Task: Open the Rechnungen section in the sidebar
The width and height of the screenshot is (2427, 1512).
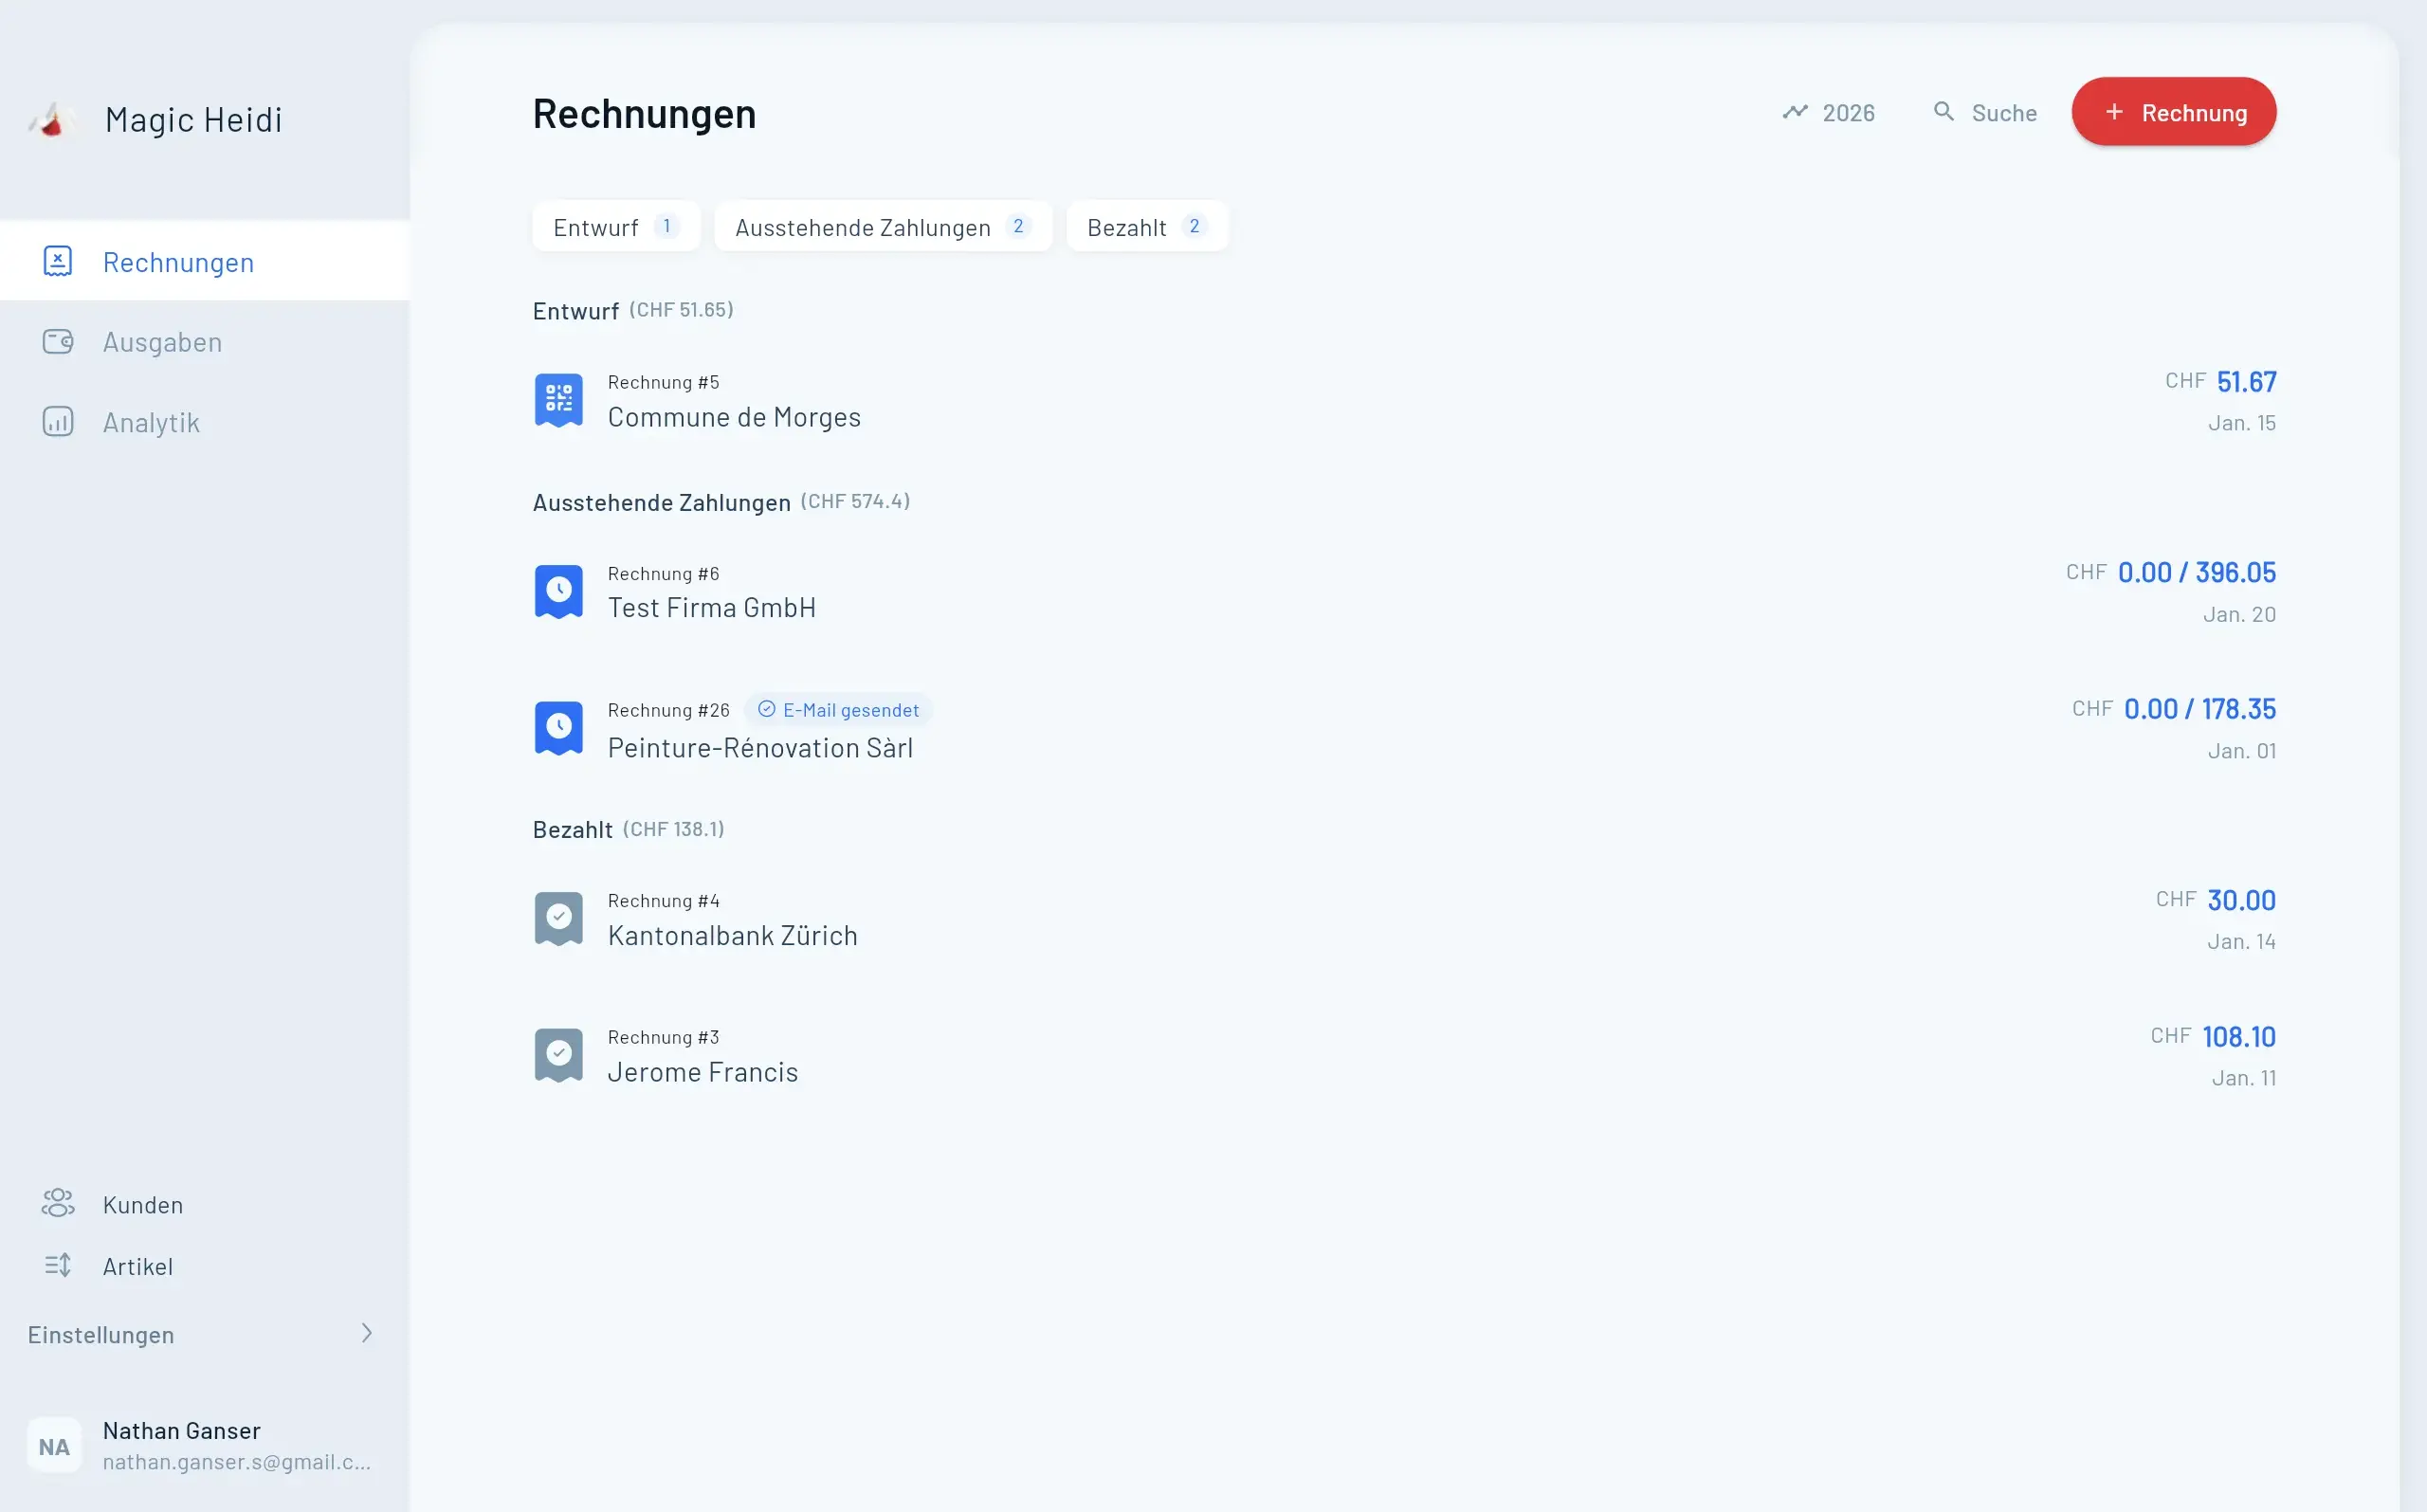Action: pos(178,262)
